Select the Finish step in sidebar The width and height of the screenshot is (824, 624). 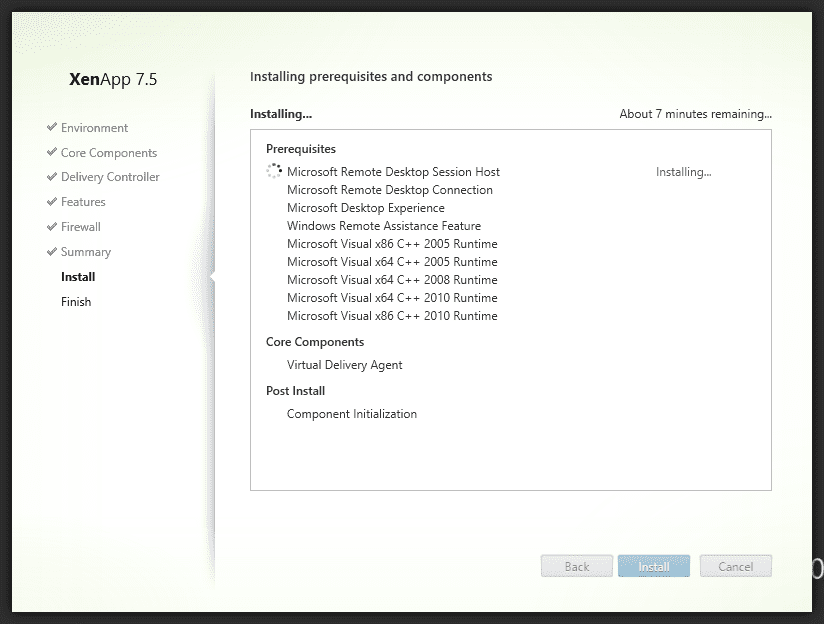click(76, 302)
